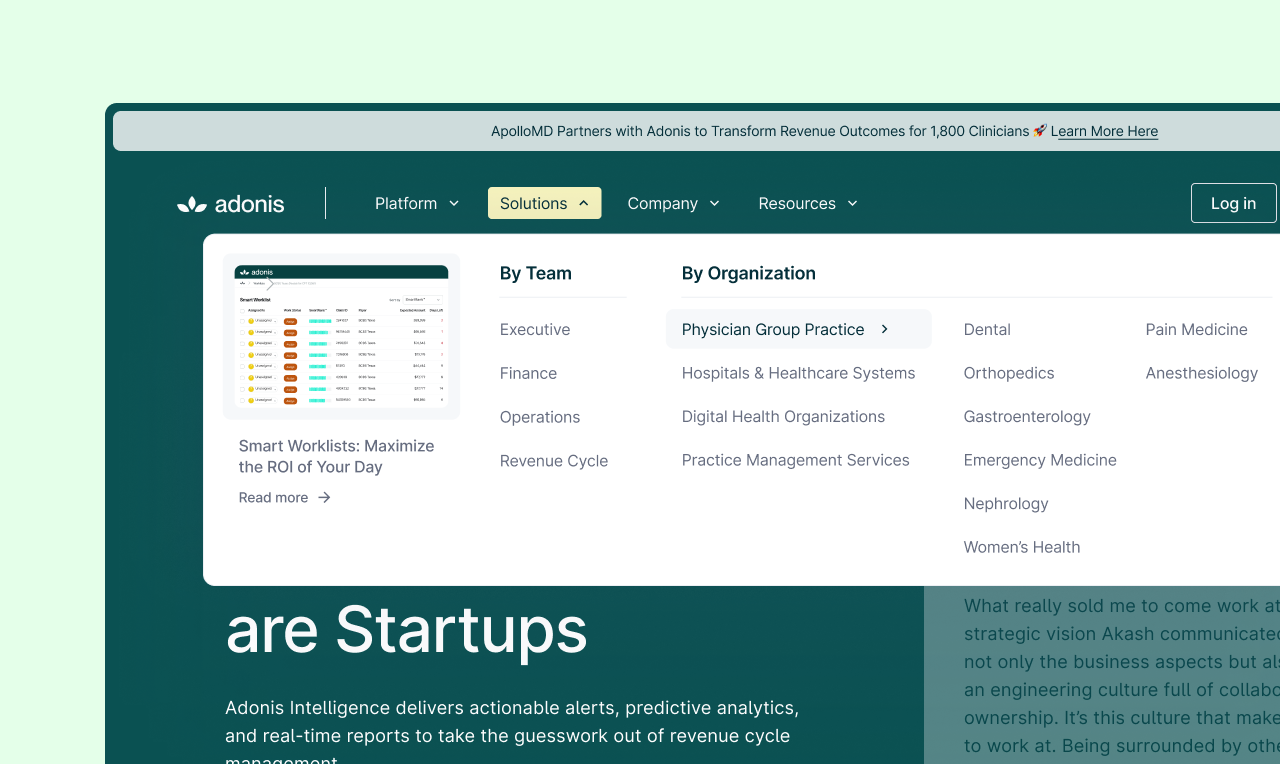Click the adonis wordmark text
Viewport: 1280px width, 764px height.
click(250, 204)
